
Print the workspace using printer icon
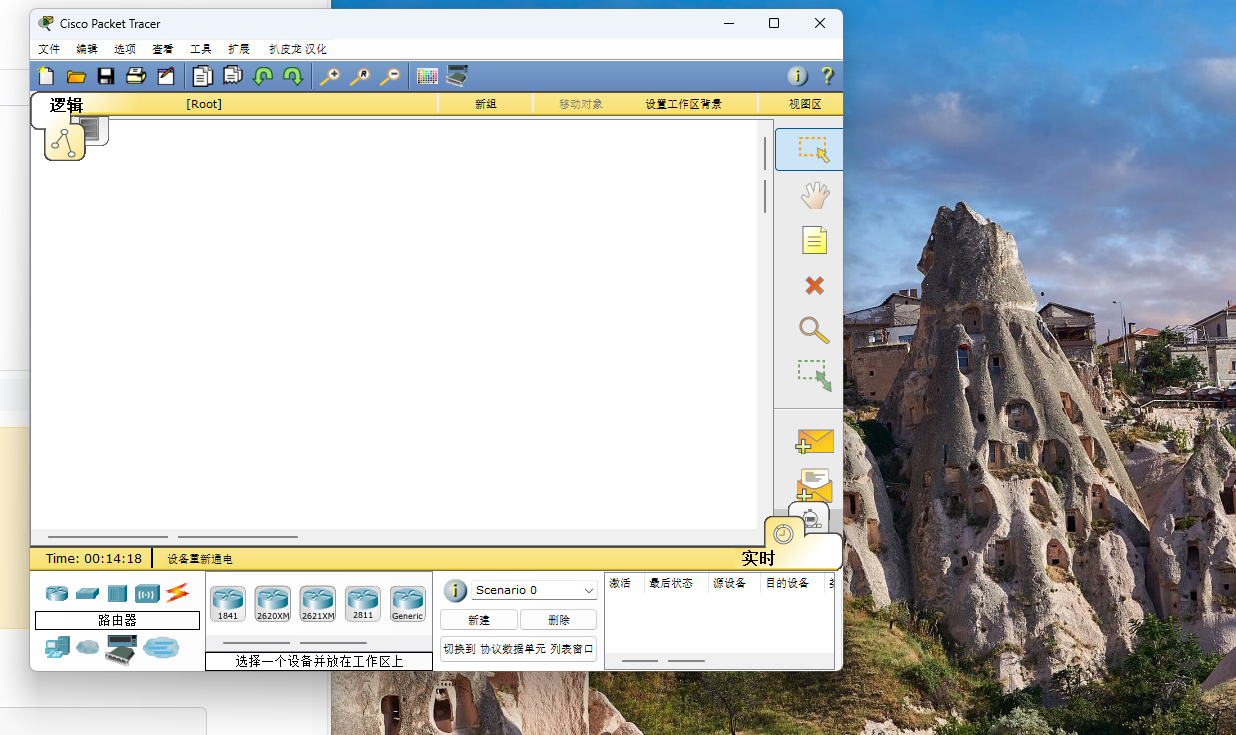click(135, 76)
